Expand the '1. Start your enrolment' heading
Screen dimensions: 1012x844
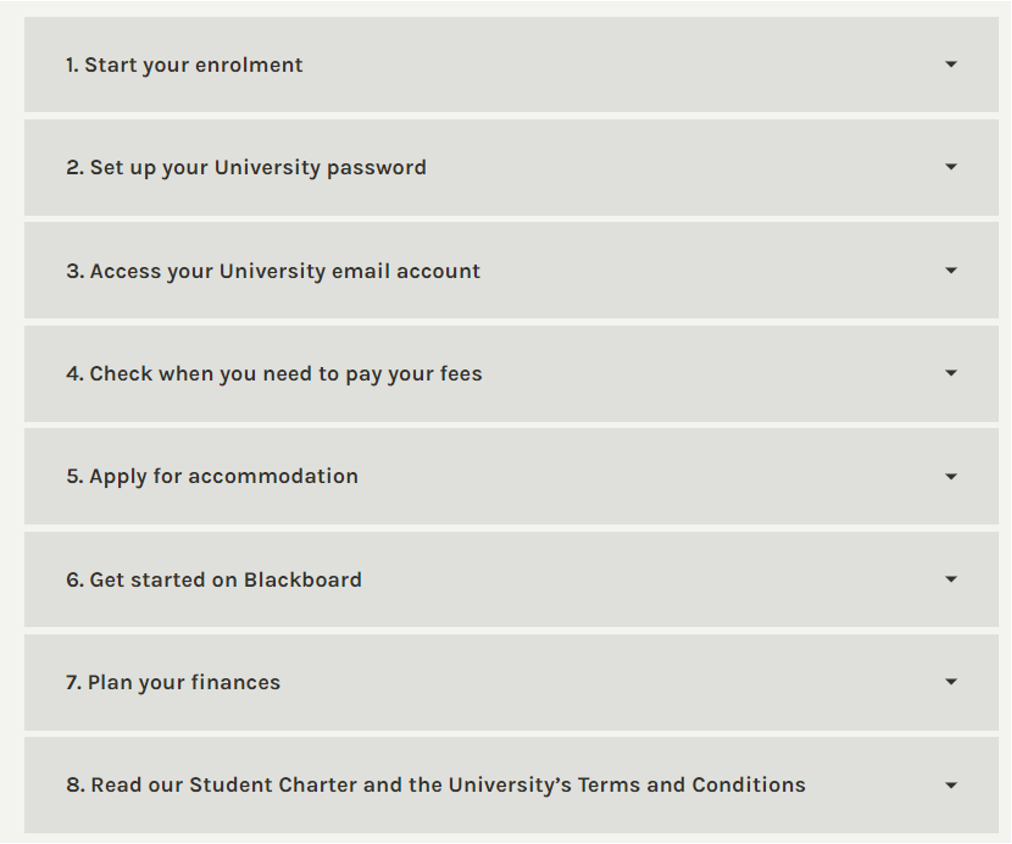click(x=184, y=65)
